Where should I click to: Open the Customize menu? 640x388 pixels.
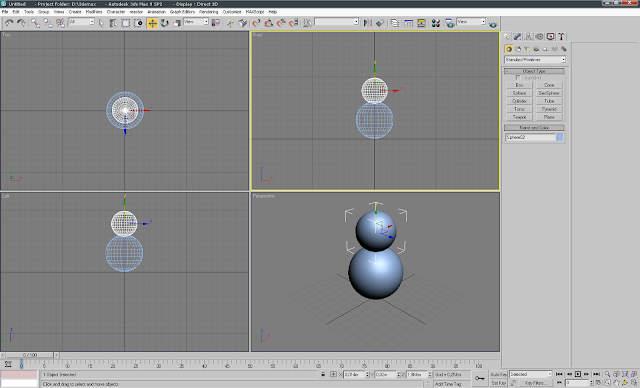pyautogui.click(x=232, y=12)
